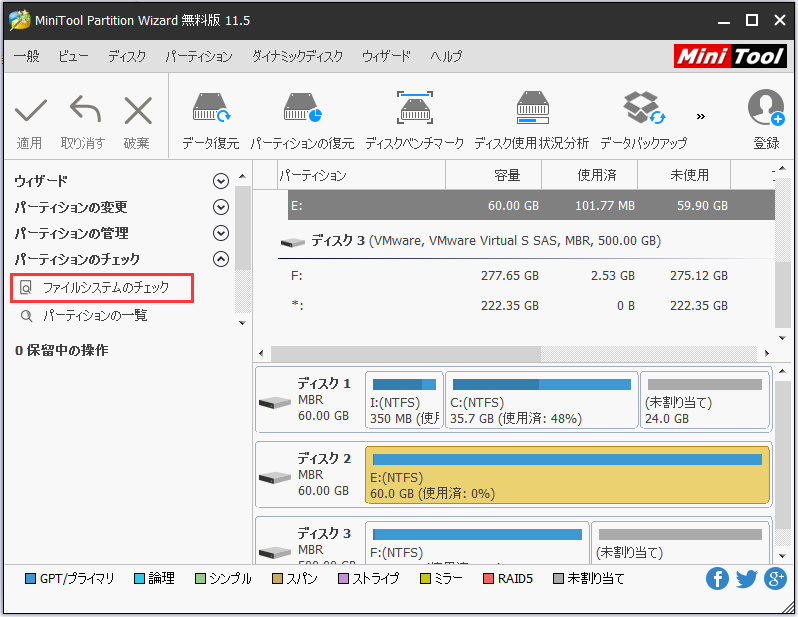Select the E:(NTFS) partition block on ディスク 2
Viewport: 798px width, 617px height.
[567, 474]
